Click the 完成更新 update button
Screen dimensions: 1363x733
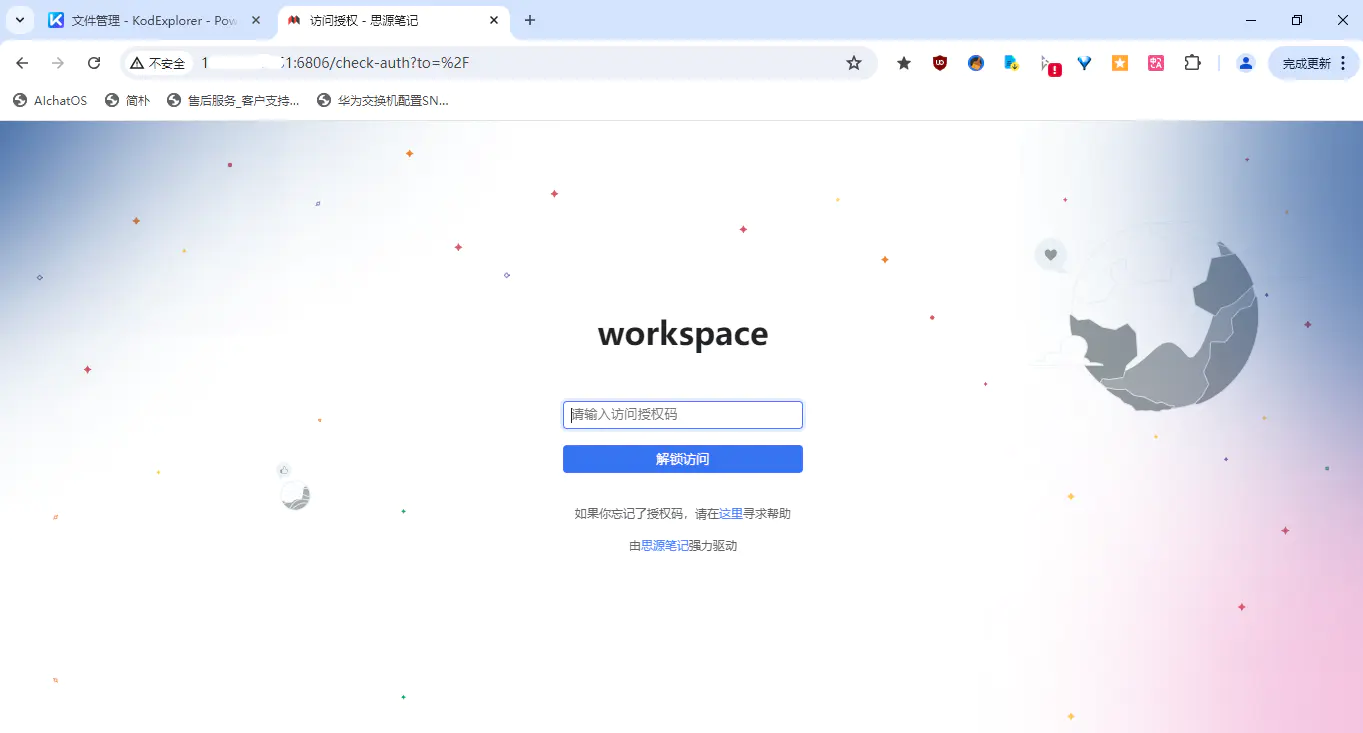(x=1314, y=63)
